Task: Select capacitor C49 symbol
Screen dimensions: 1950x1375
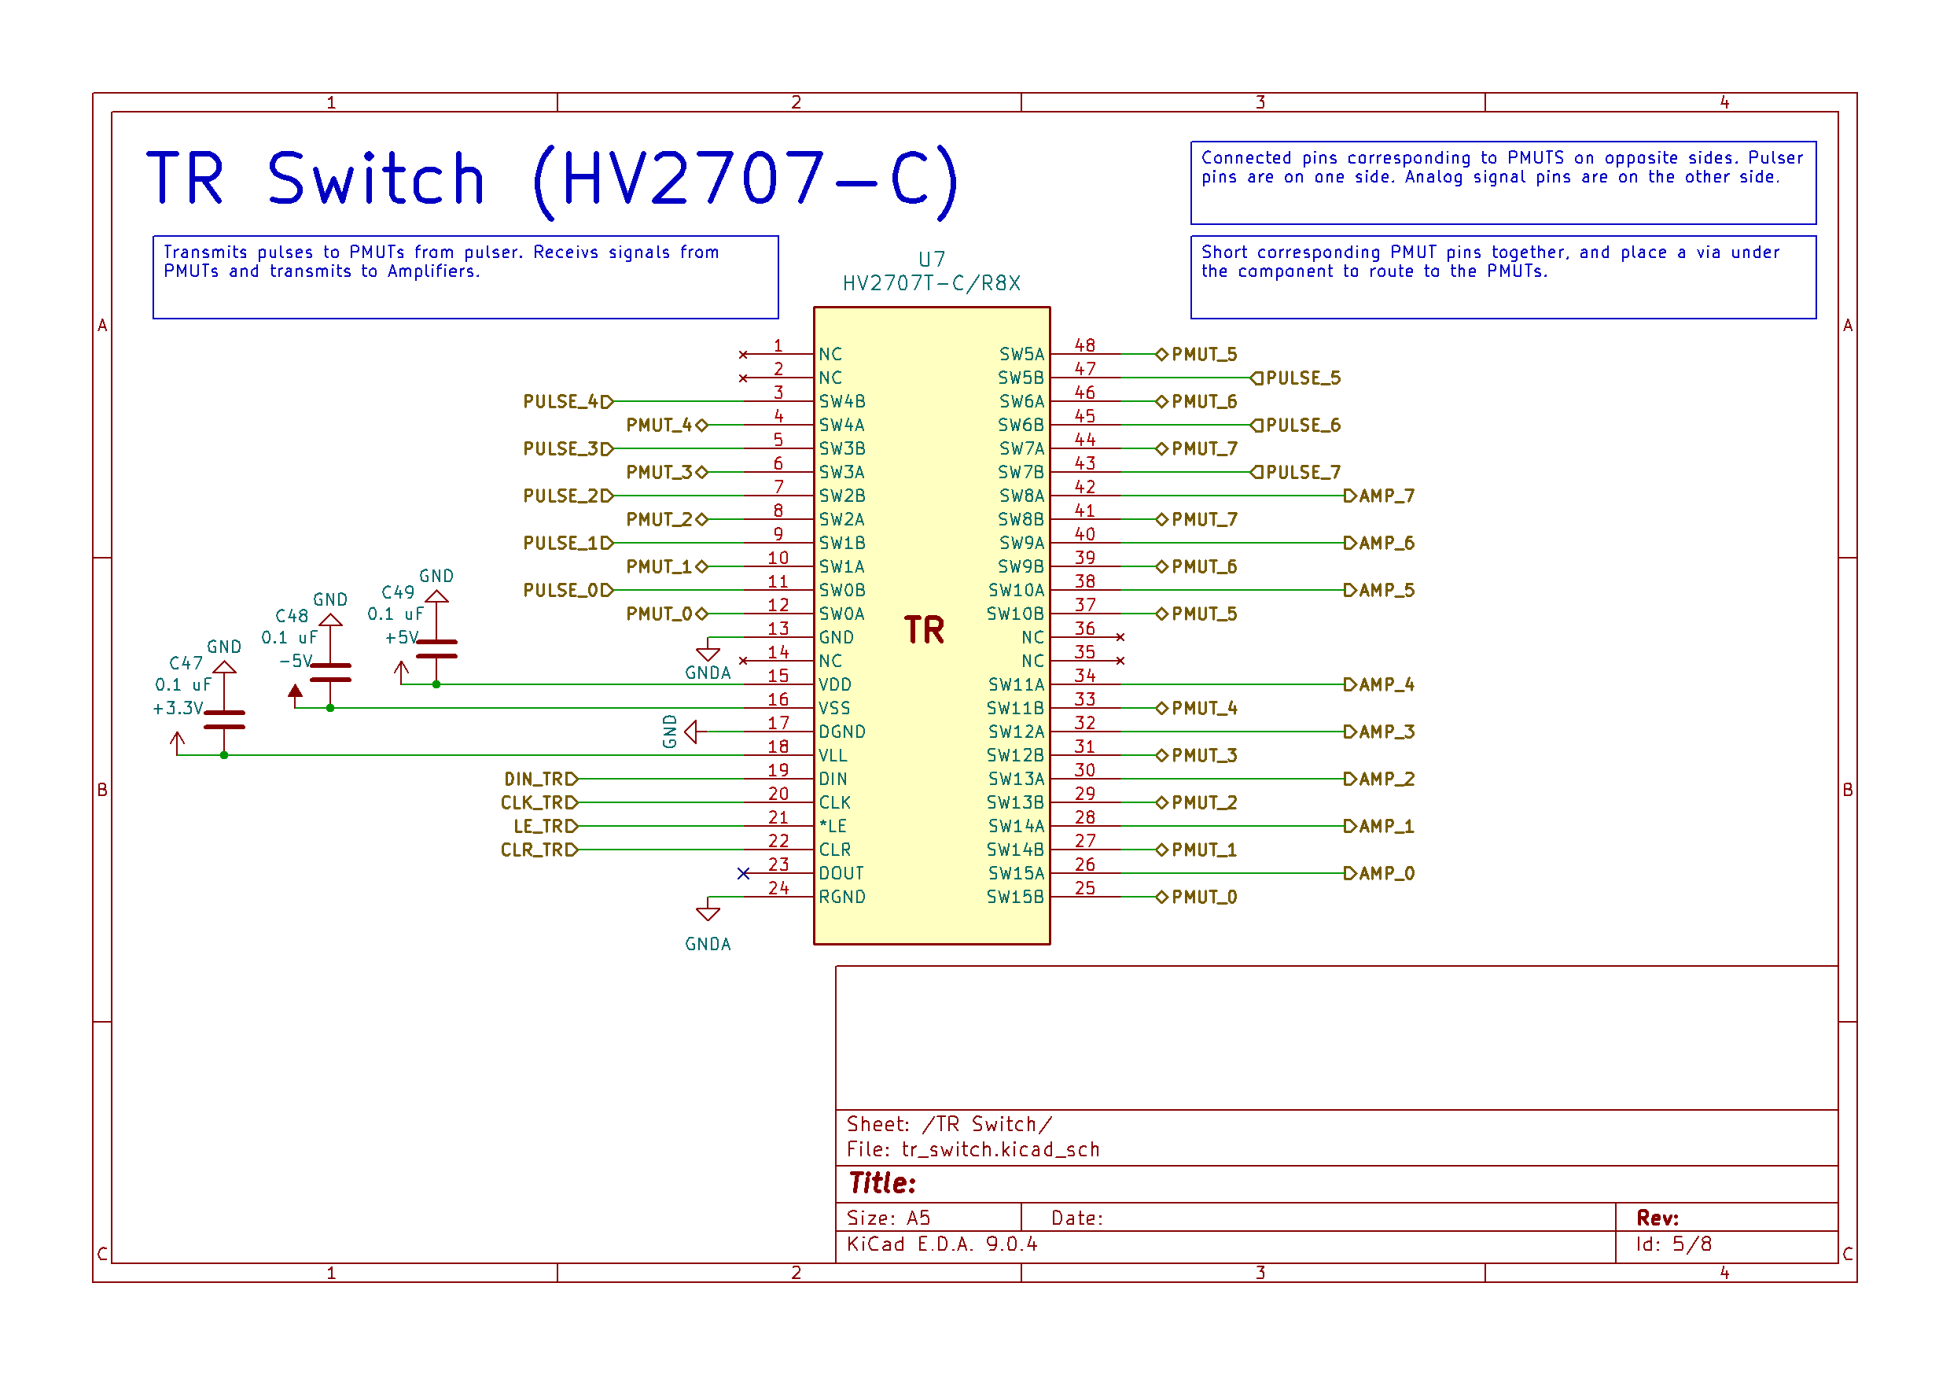Action: 436,649
